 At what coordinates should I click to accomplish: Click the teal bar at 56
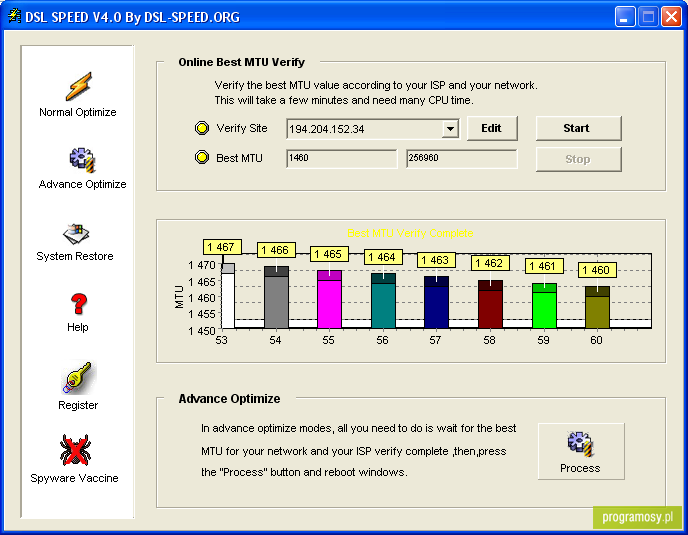click(383, 301)
